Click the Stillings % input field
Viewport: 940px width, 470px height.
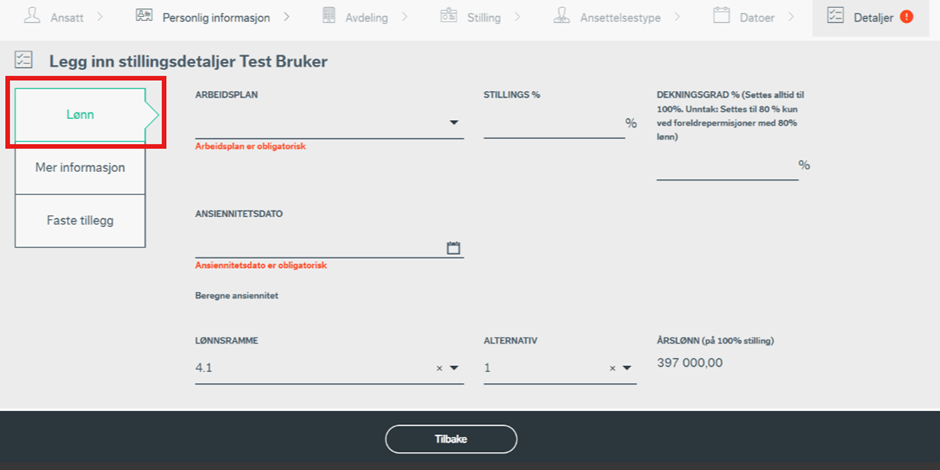point(553,124)
